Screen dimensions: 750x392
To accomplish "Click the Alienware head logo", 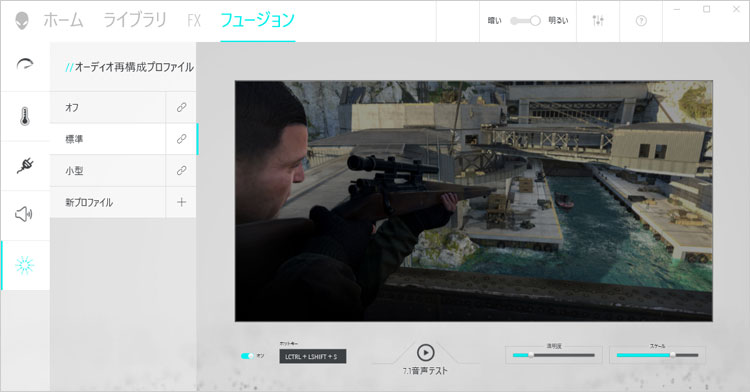I will pos(22,21).
